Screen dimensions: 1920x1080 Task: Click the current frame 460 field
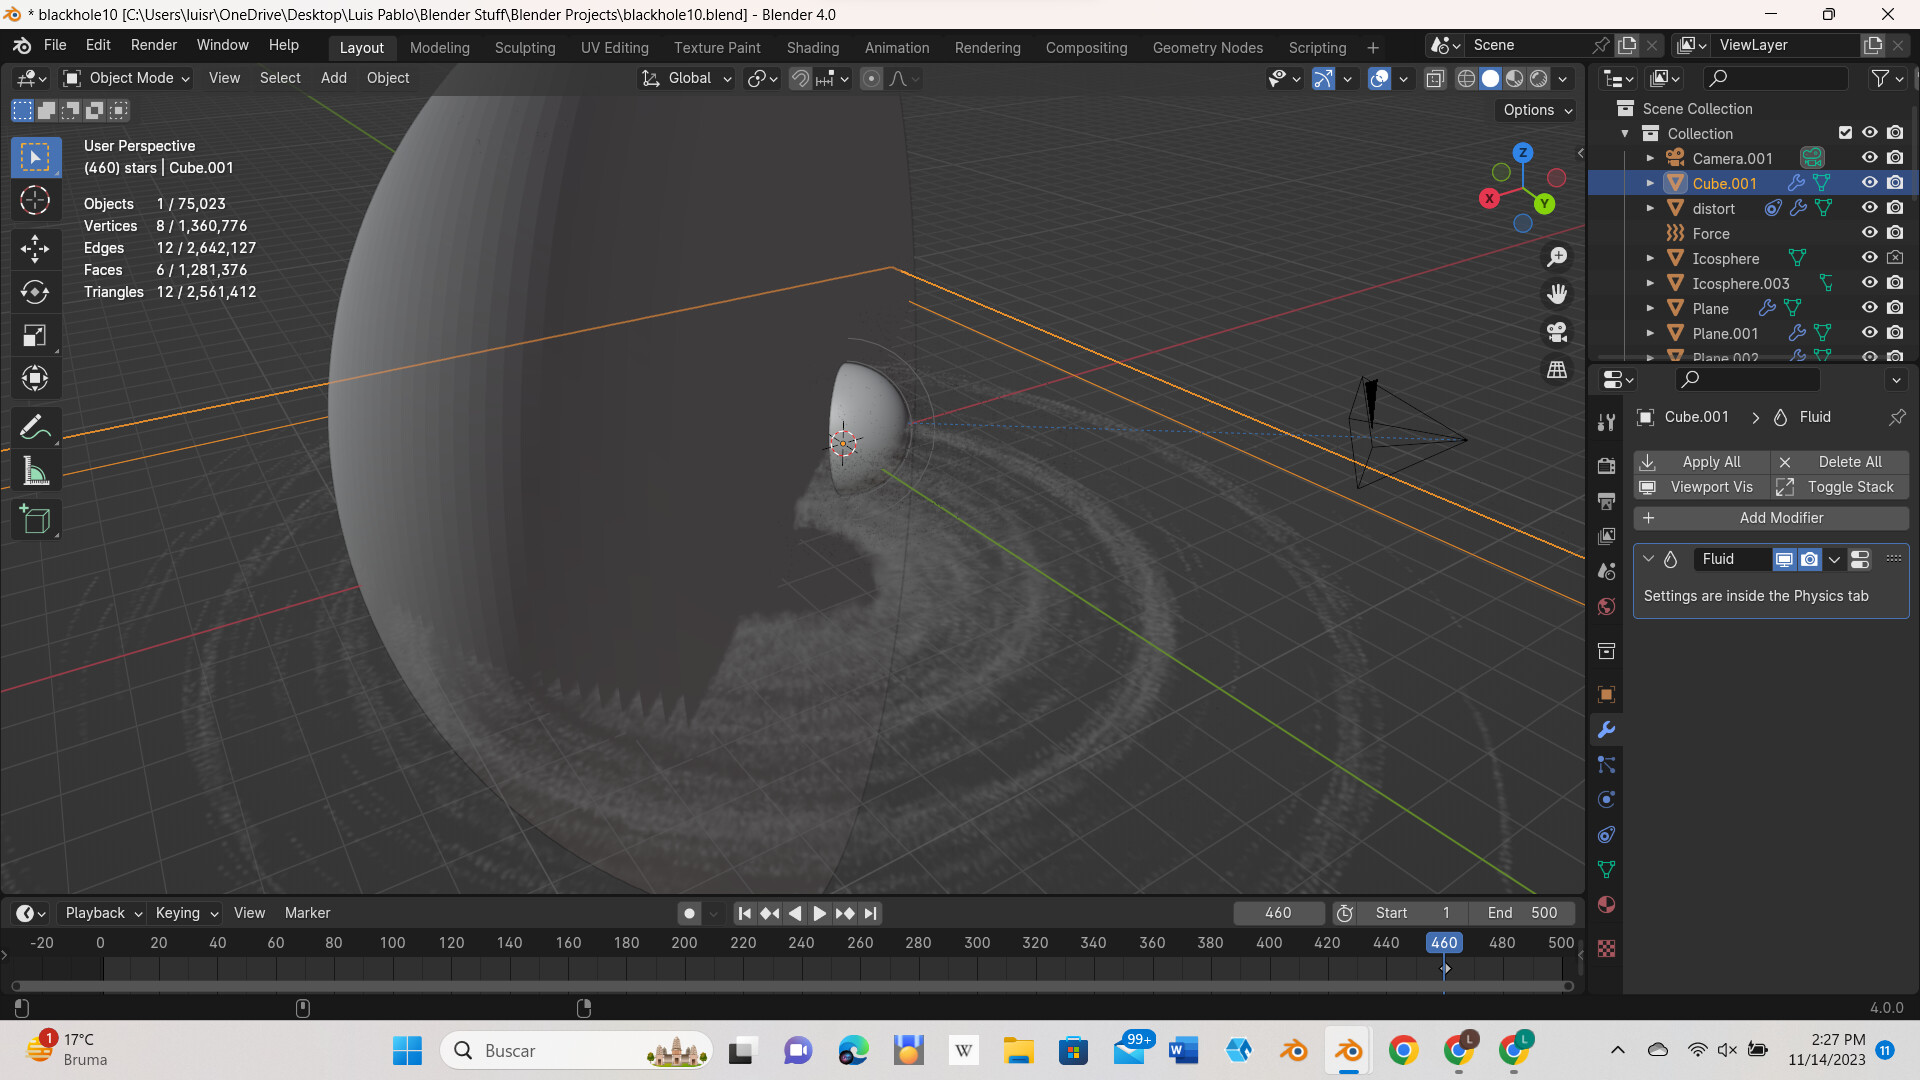coord(1278,913)
